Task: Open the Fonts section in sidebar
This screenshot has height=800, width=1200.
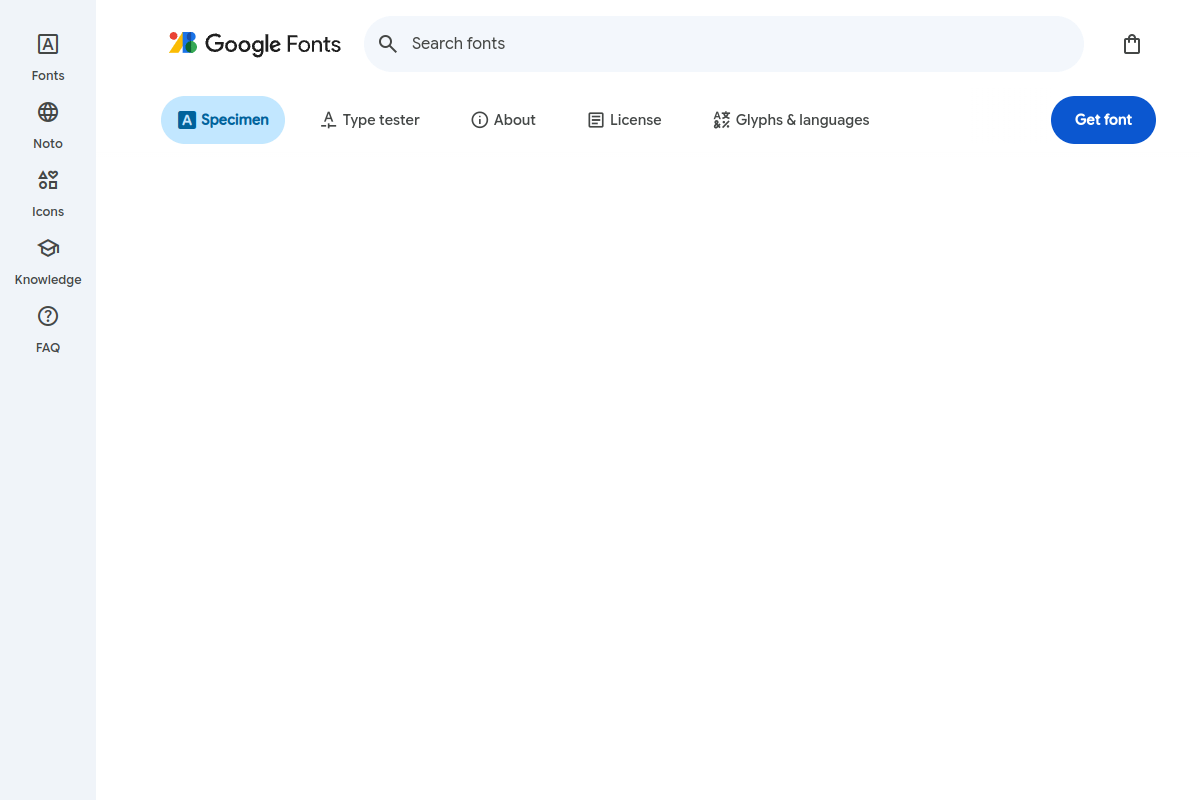Action: point(48,57)
